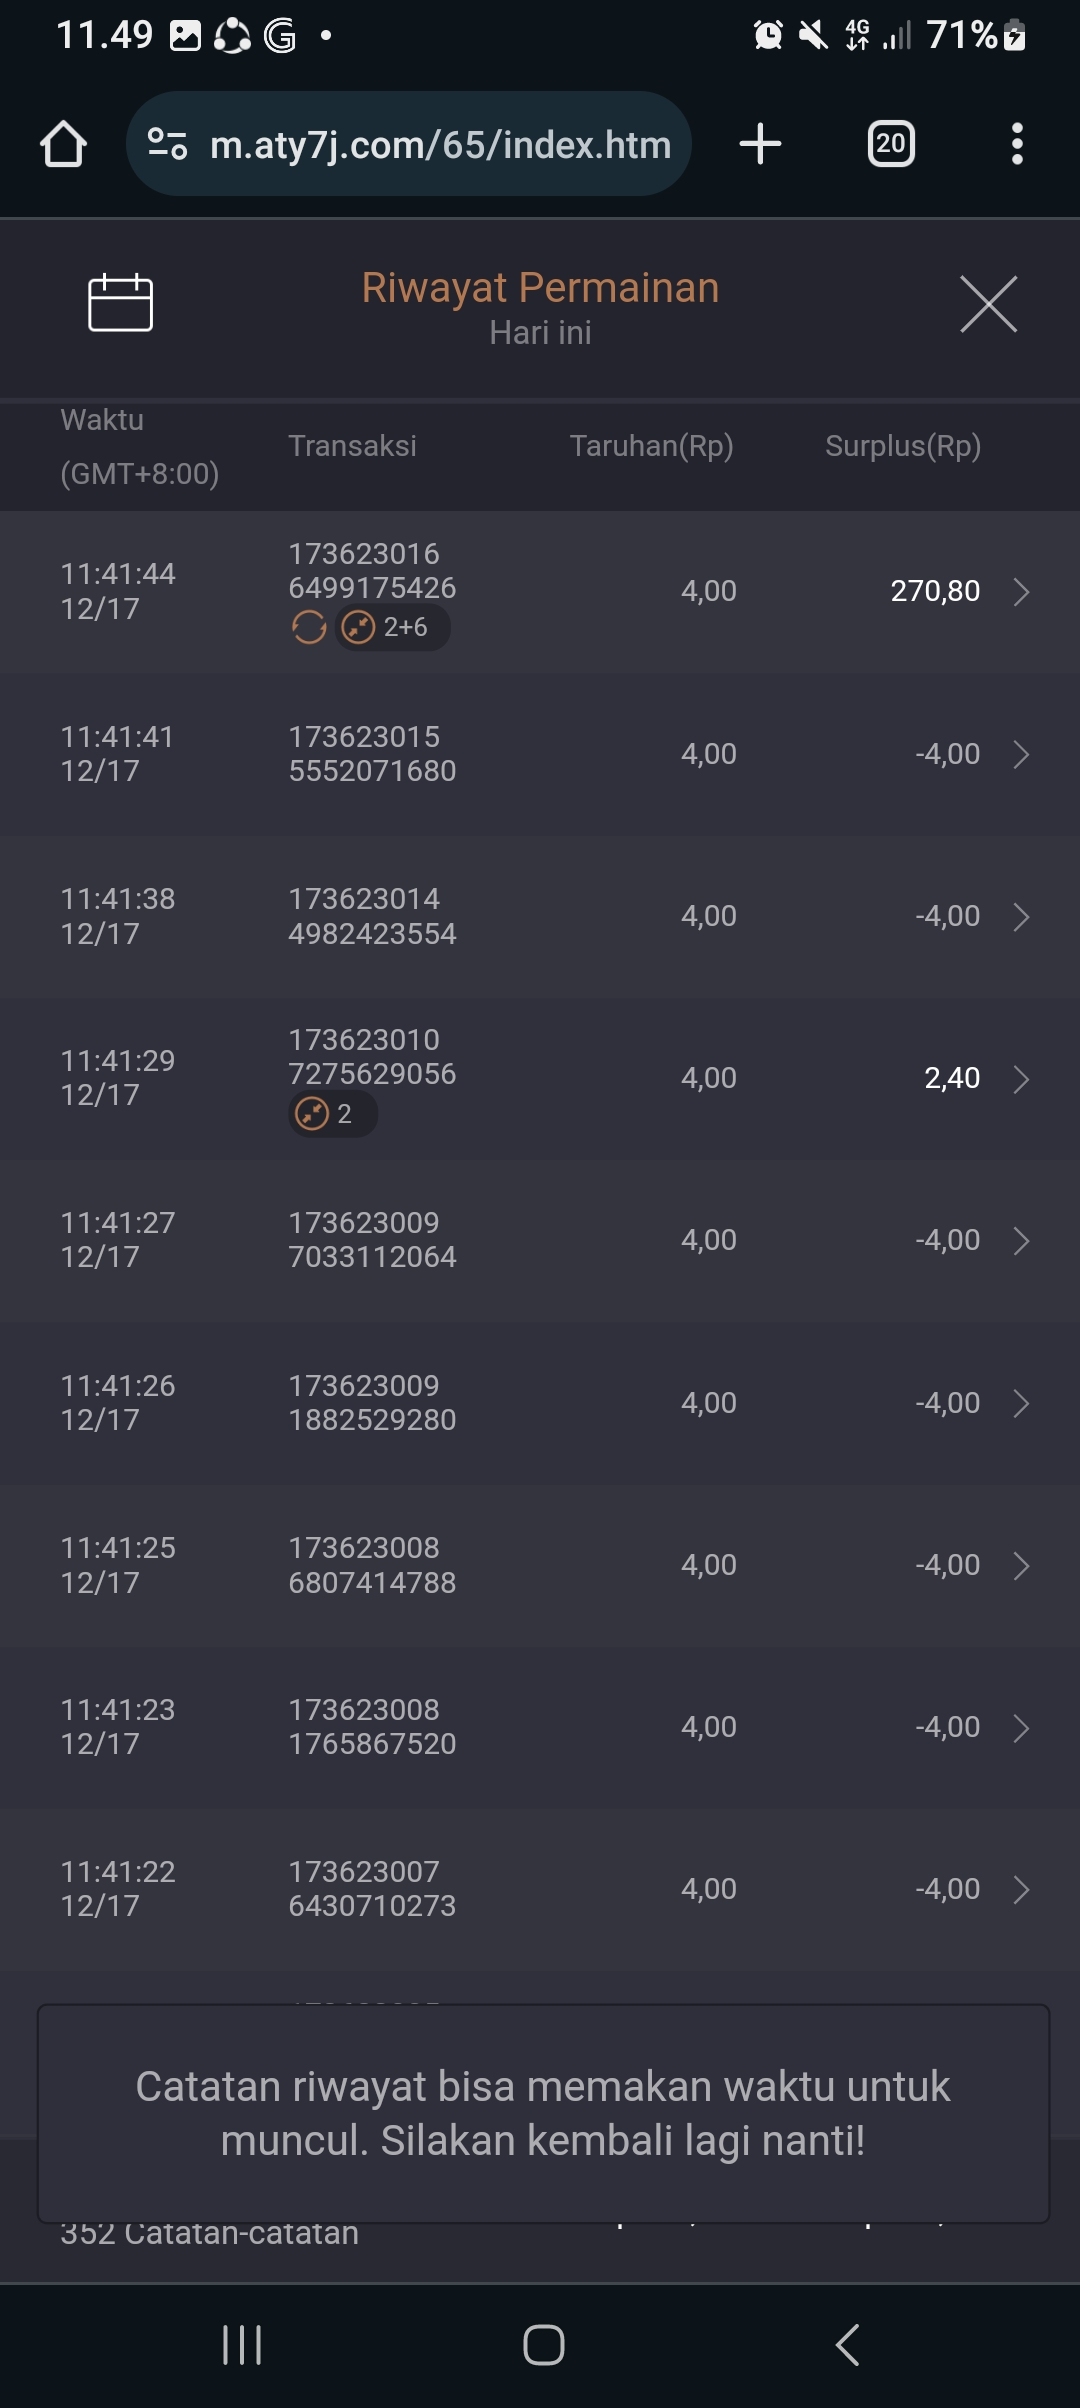Tap the Hari ini date subtitle
1080x2408 pixels.
pos(540,333)
